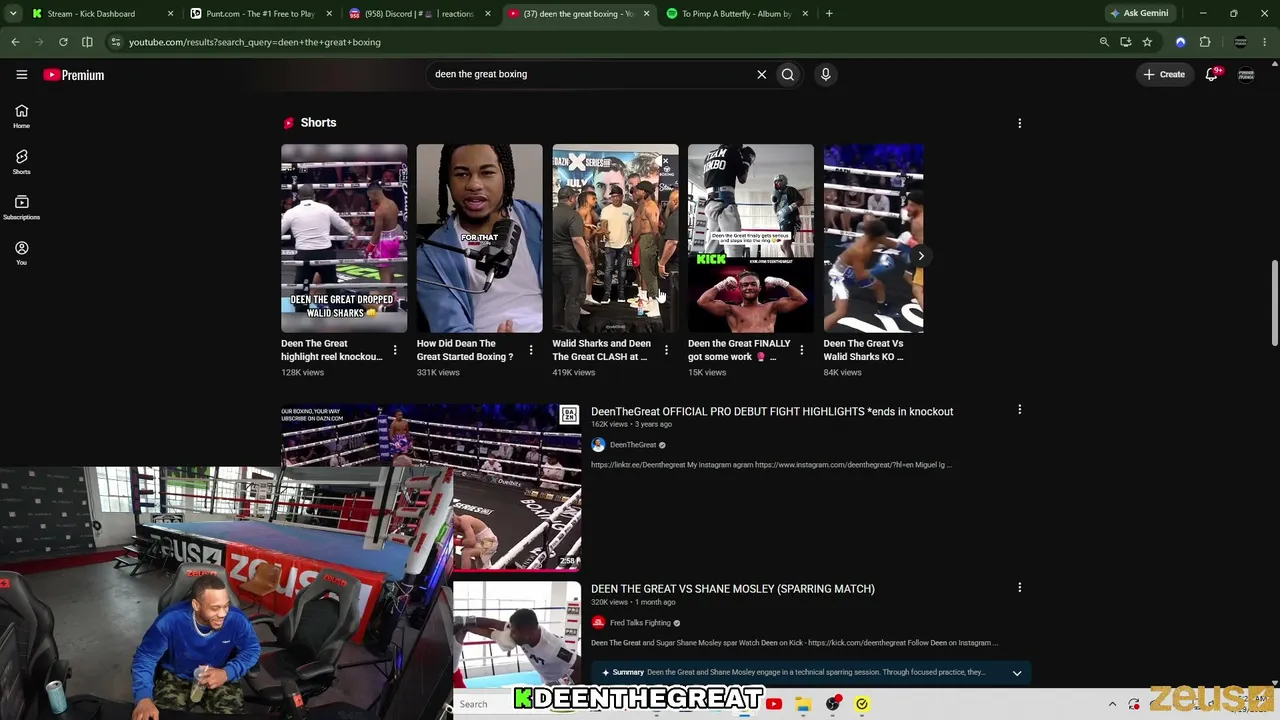Visit DeenTheGreat channel link

point(633,445)
